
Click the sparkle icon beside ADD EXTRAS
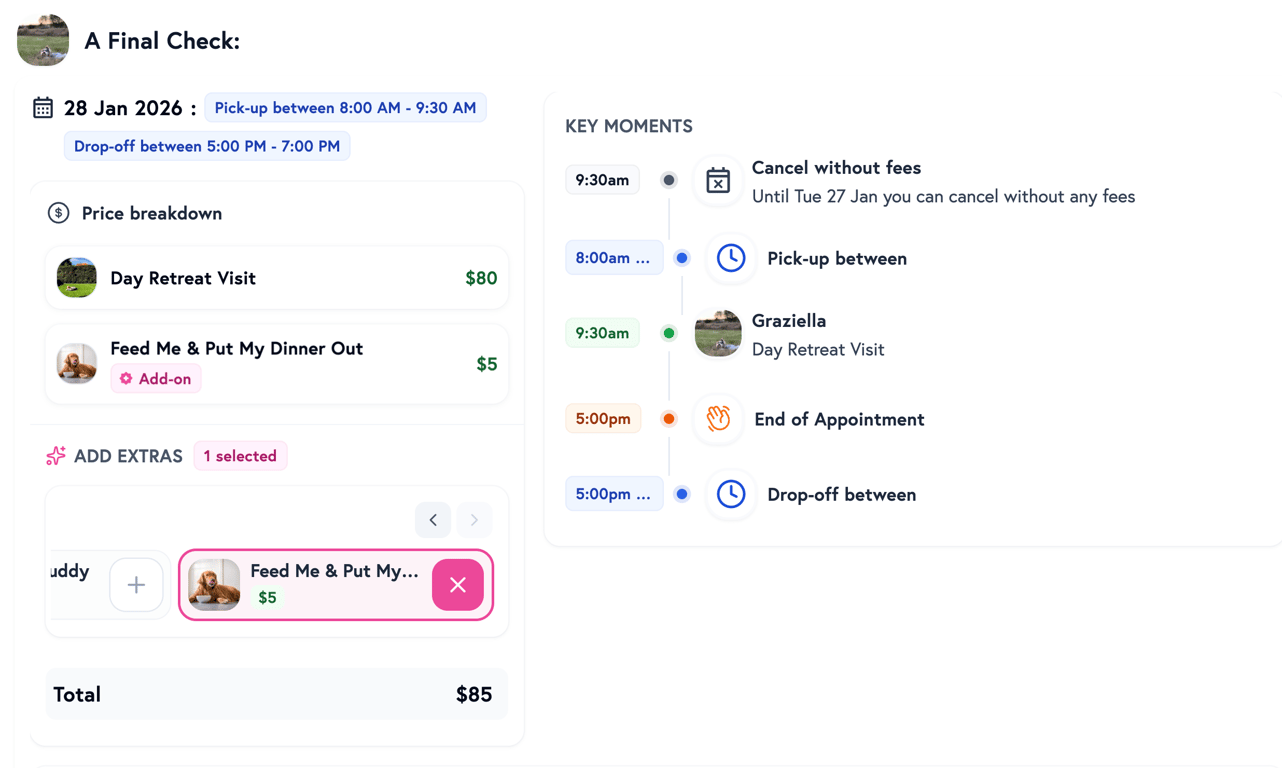coord(56,456)
